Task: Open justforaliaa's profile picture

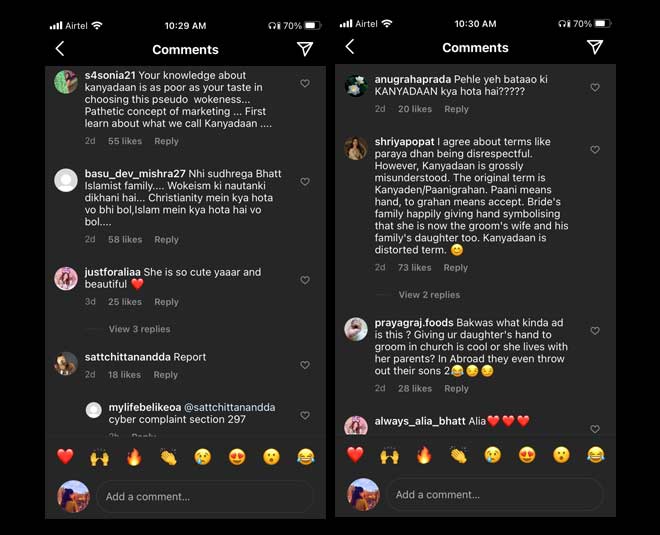Action: (66, 279)
